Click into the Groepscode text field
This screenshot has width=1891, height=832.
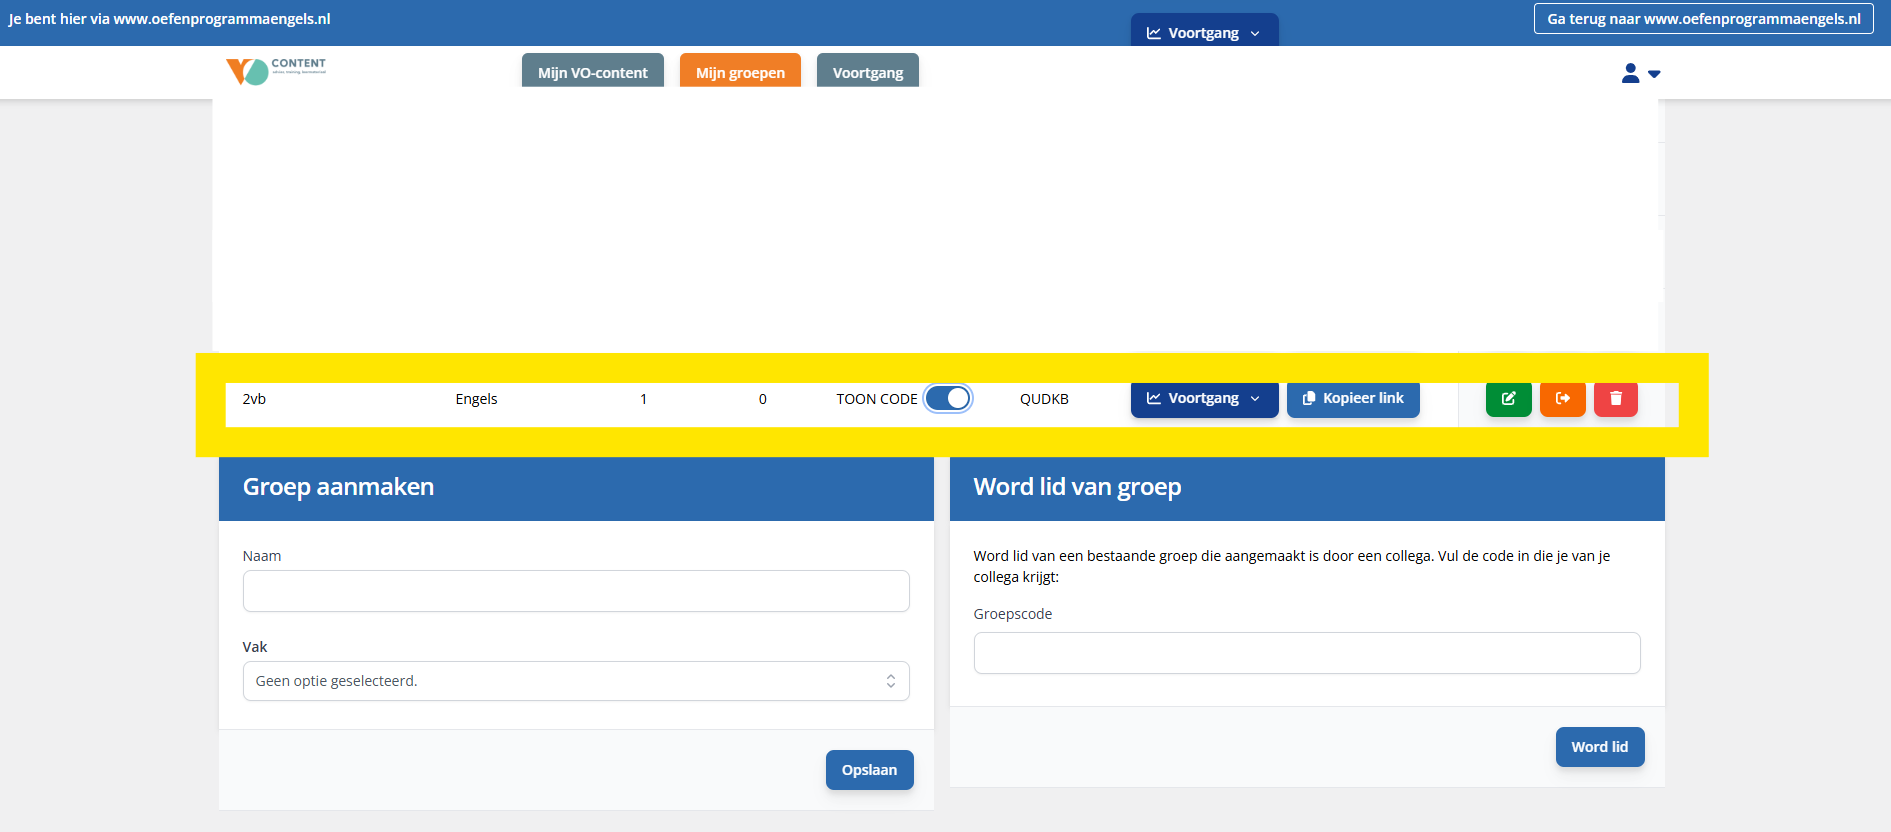[1306, 653]
